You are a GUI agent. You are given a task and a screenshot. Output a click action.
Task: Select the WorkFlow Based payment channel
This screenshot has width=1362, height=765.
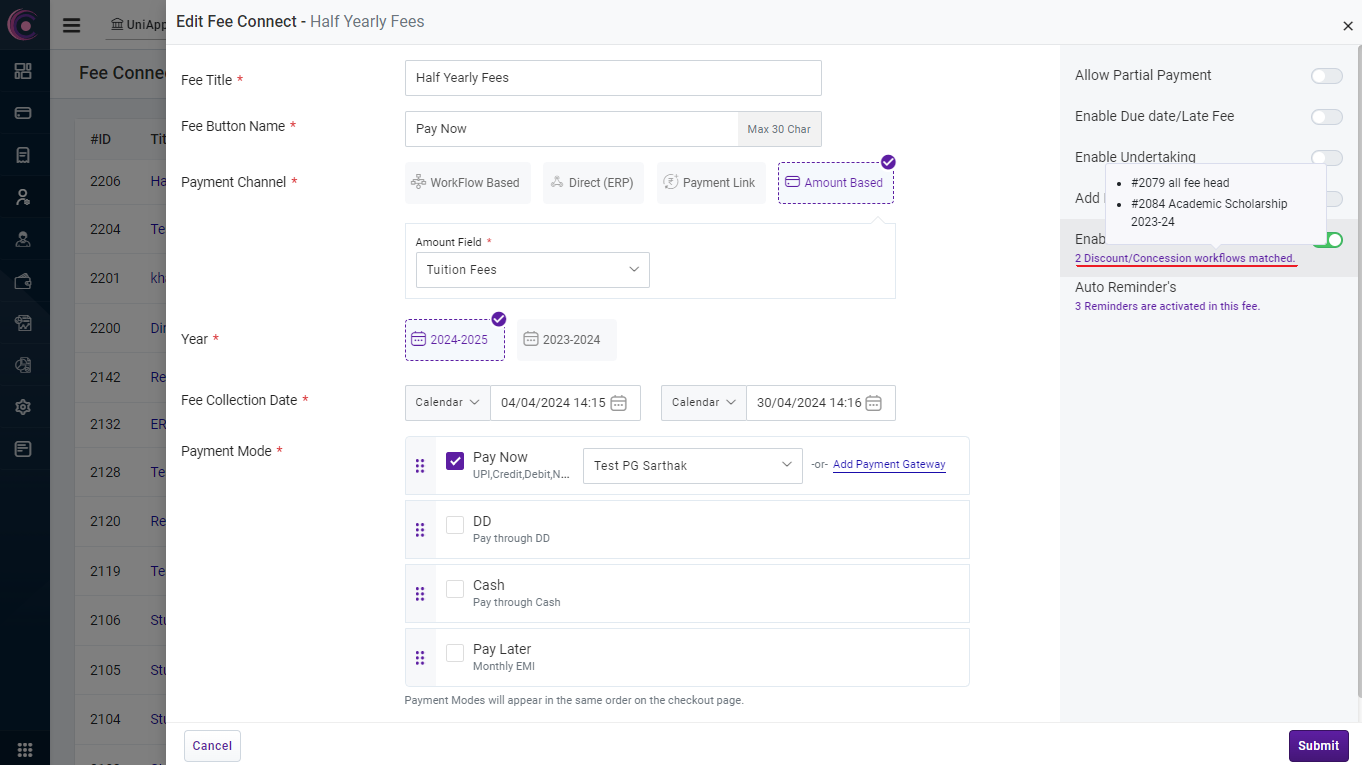click(466, 183)
